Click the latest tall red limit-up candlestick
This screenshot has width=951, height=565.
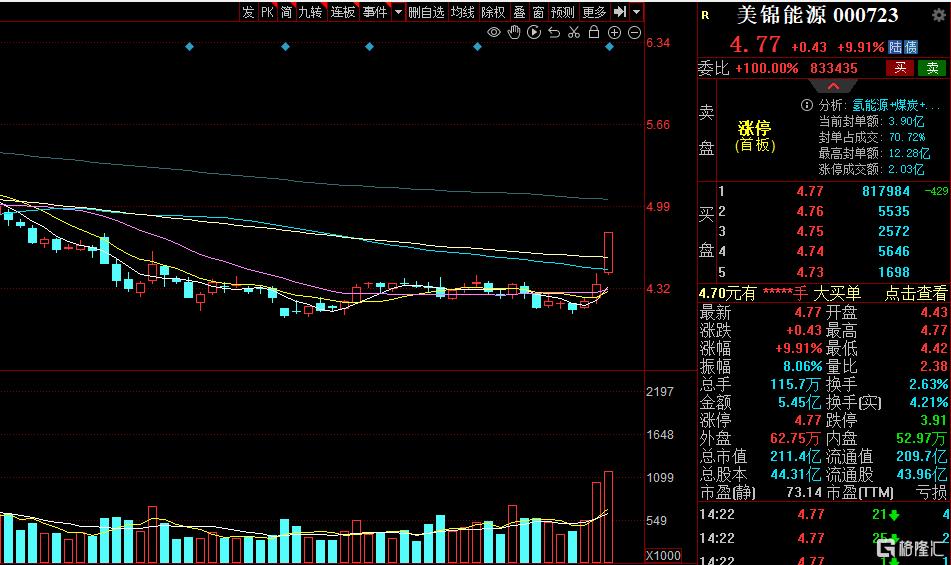pyautogui.click(x=608, y=252)
